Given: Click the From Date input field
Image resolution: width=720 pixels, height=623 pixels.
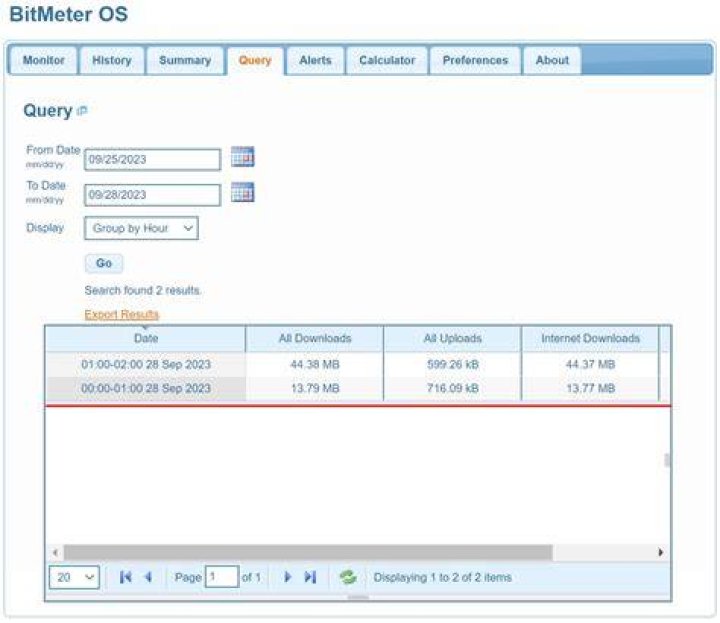Looking at the screenshot, I should (x=152, y=159).
